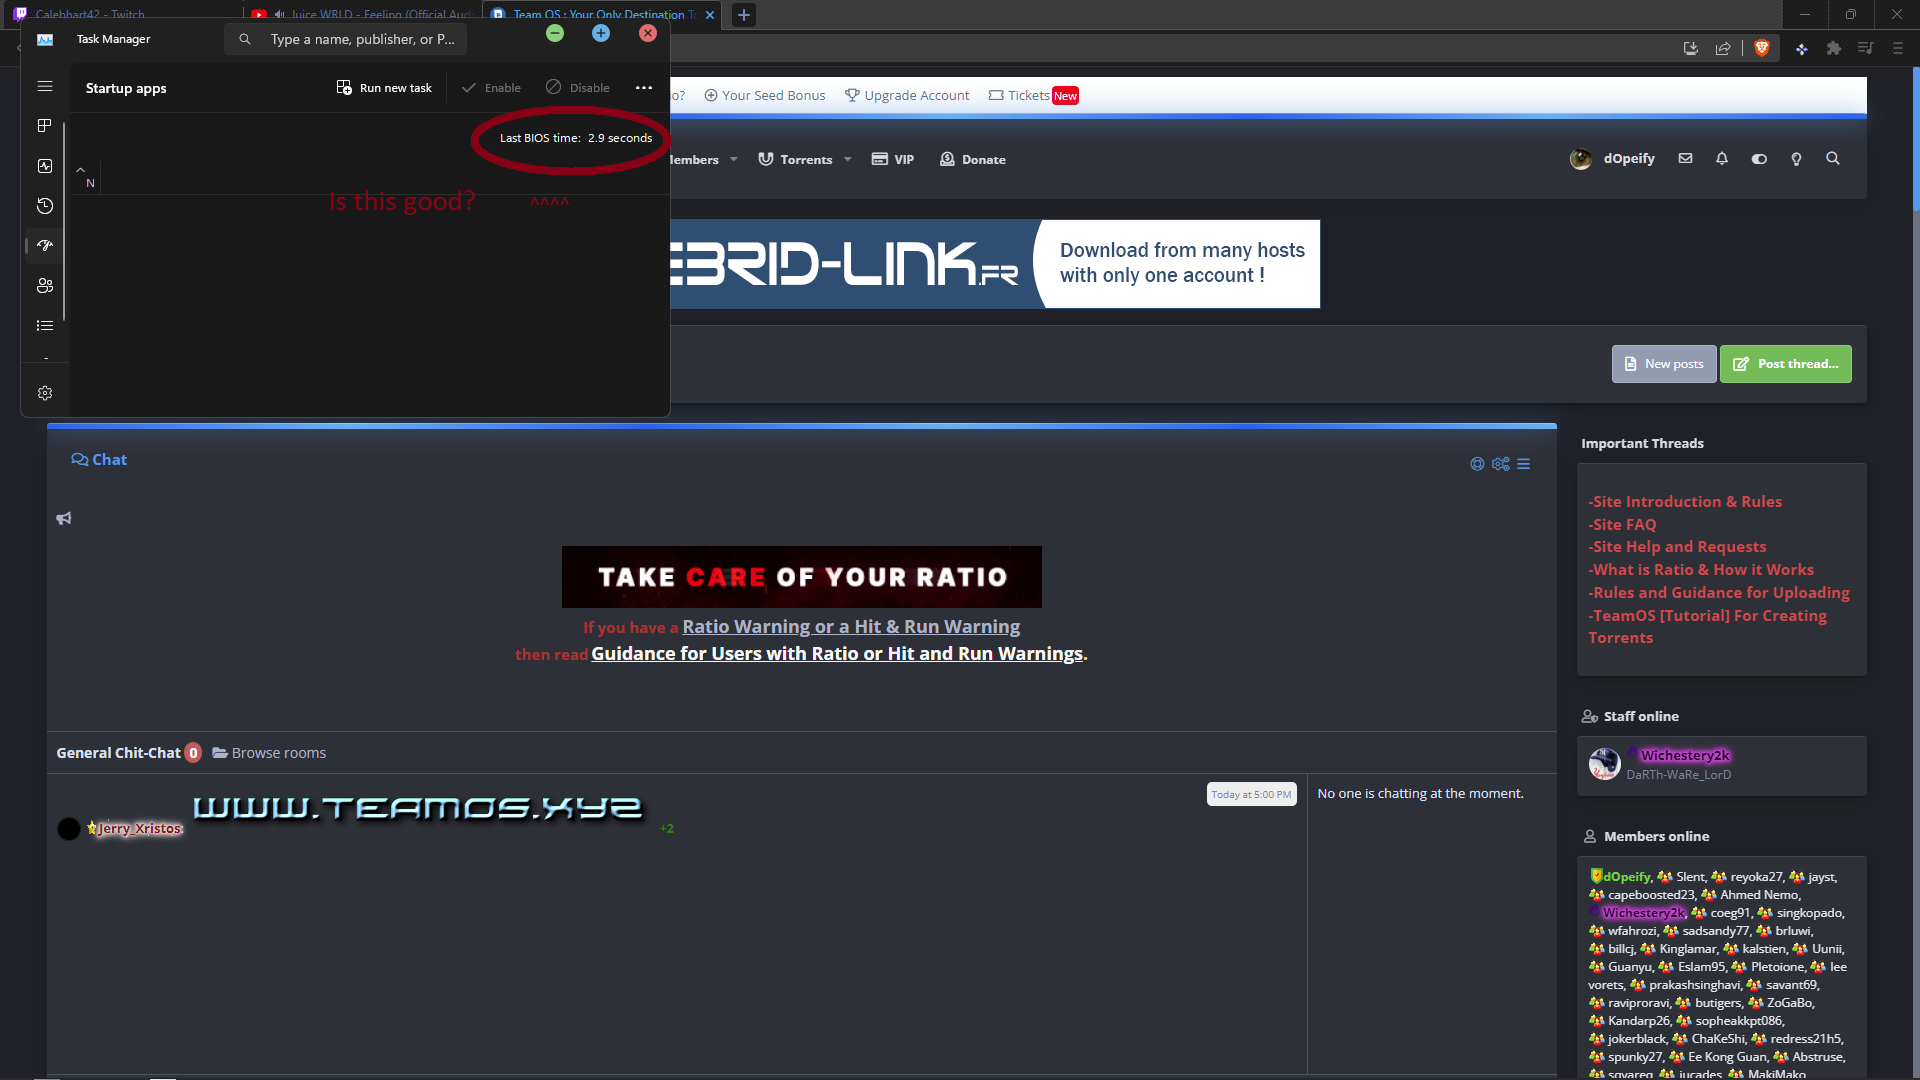Click chat announcement megaphone icon
Screen dimensions: 1920x1080
pos(64,518)
